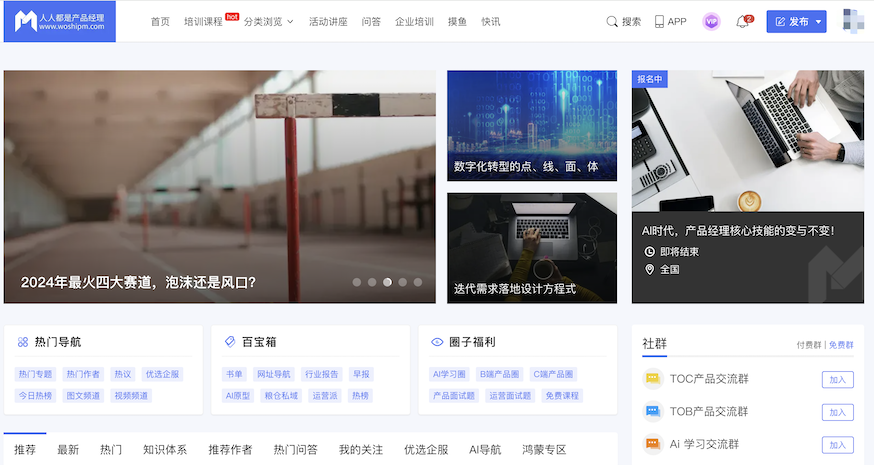Click the APP phone icon
This screenshot has width=874, height=465.
click(659, 21)
